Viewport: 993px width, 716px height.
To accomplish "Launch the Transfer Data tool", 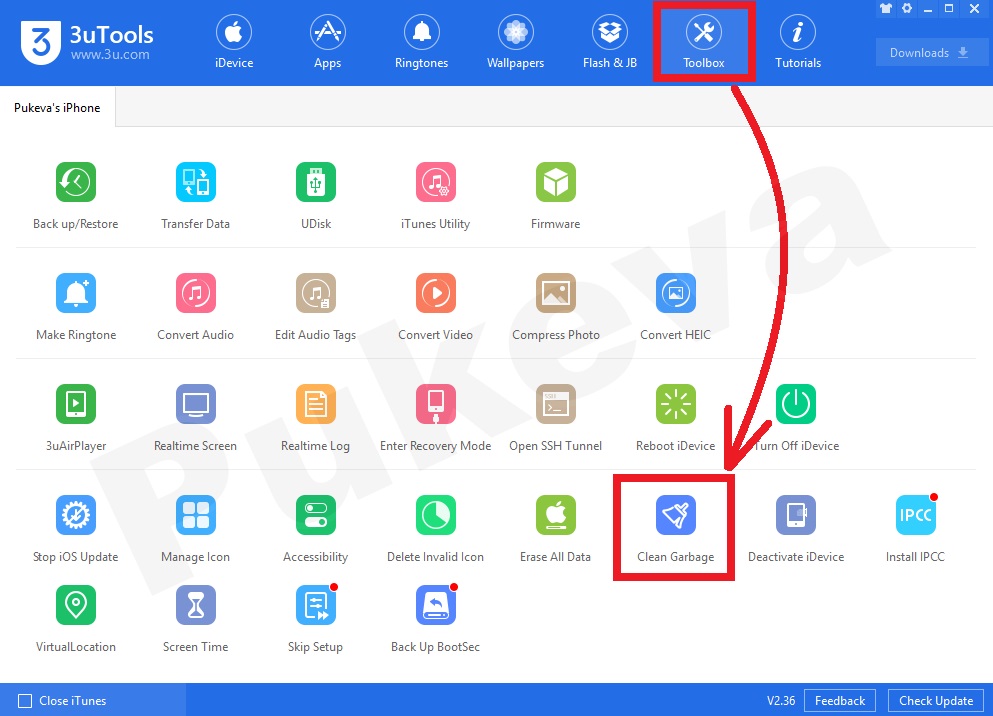I will coord(196,182).
